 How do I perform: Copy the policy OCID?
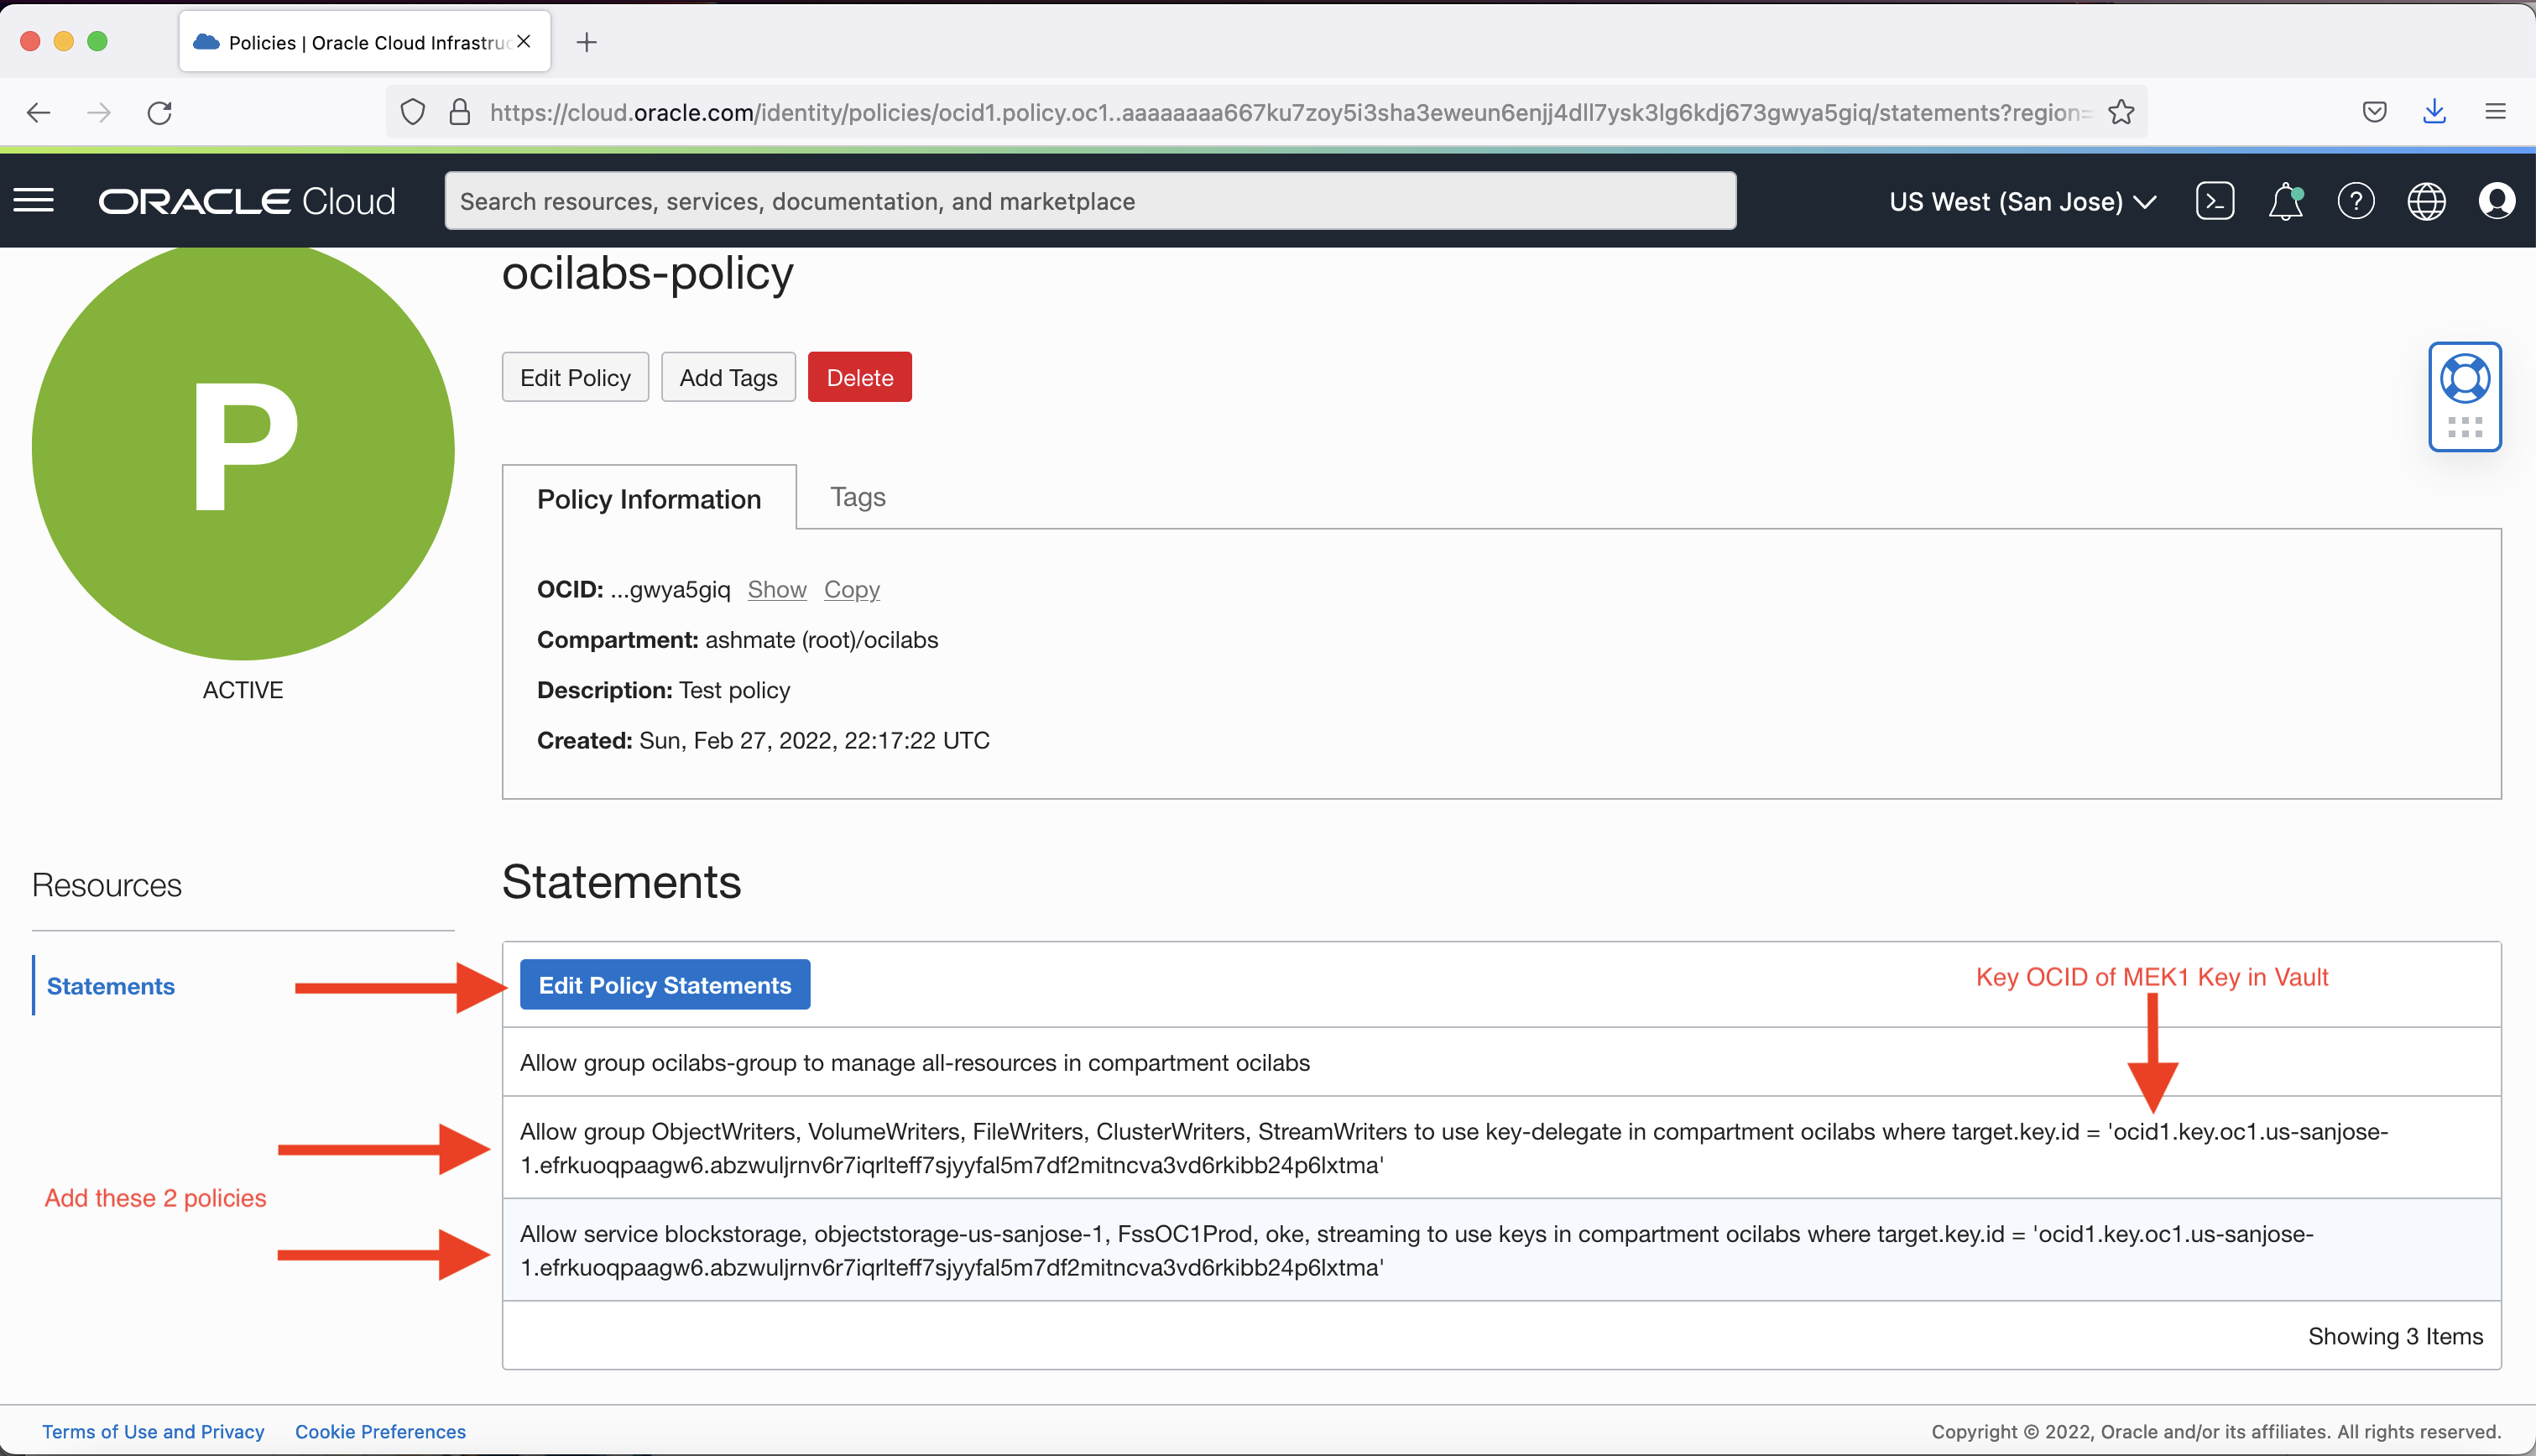(x=851, y=589)
